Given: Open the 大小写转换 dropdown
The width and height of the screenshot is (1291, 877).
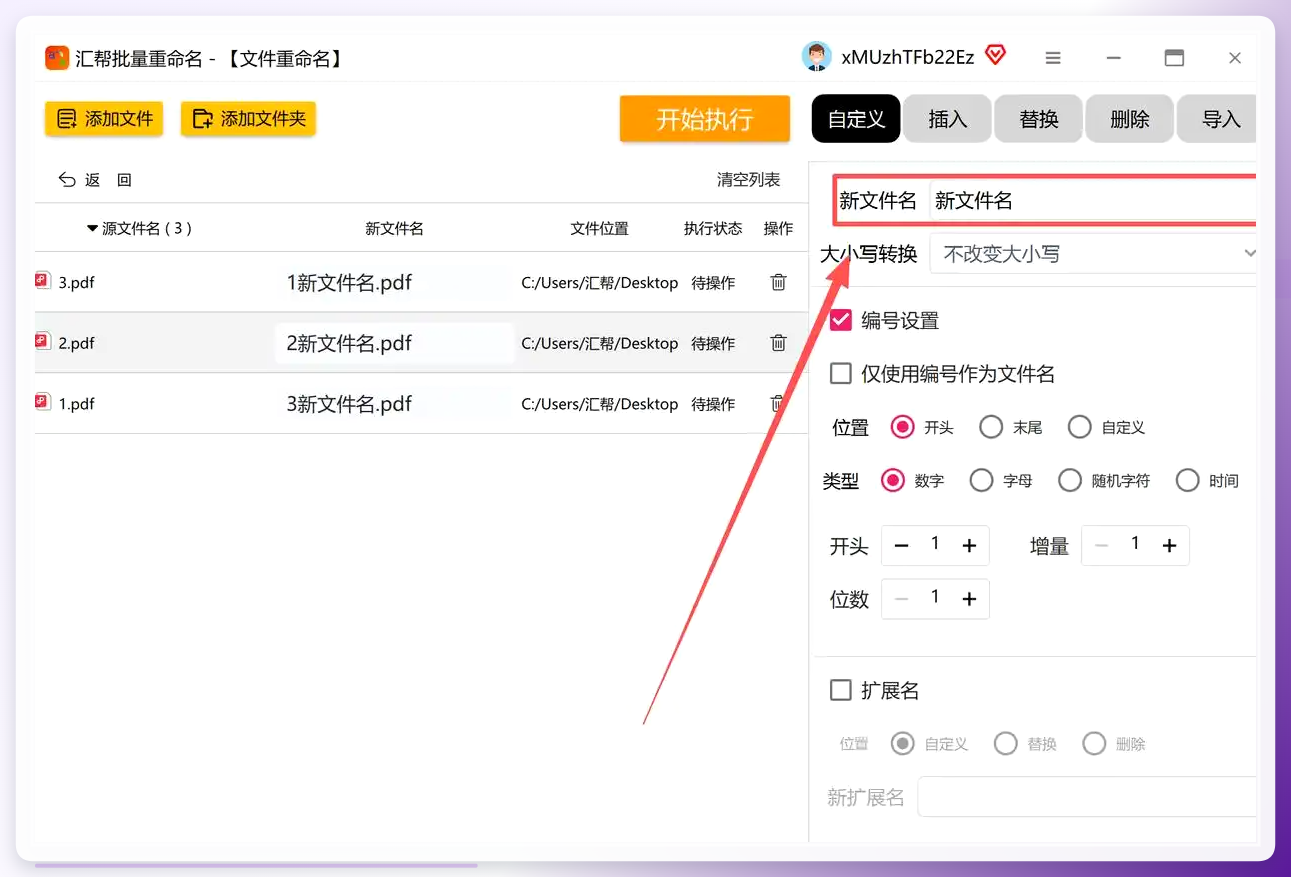Looking at the screenshot, I should [1093, 254].
